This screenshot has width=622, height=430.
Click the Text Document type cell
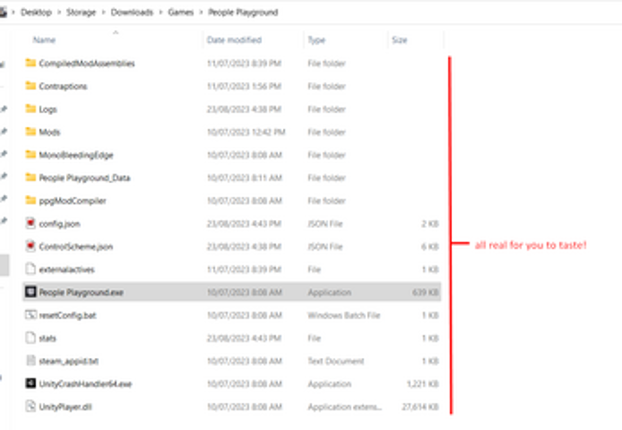pos(336,361)
